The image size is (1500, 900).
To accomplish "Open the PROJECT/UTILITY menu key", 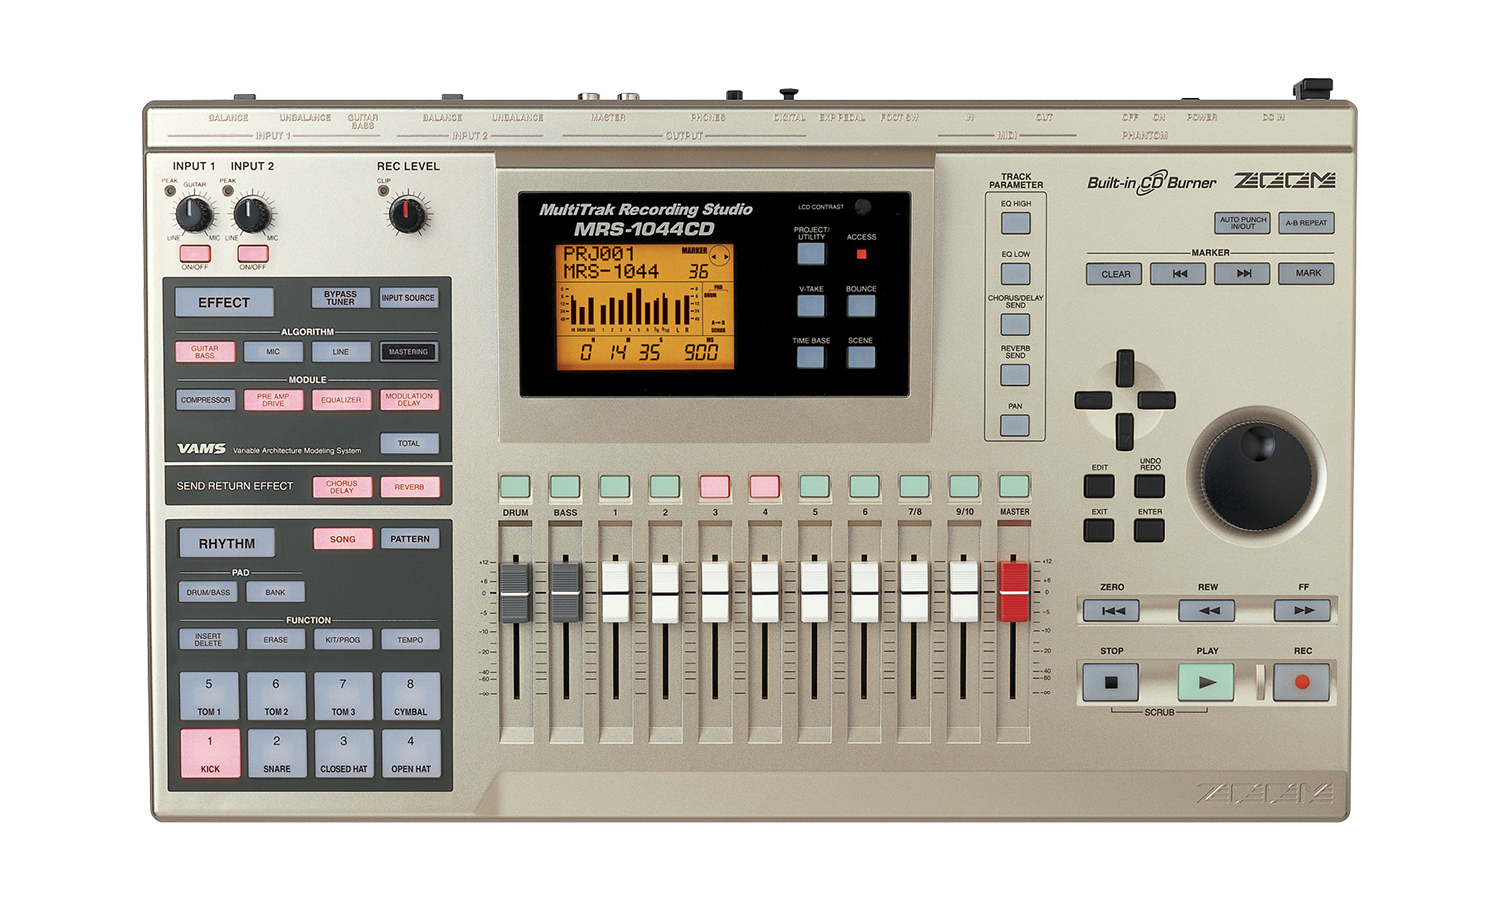I will 811,253.
